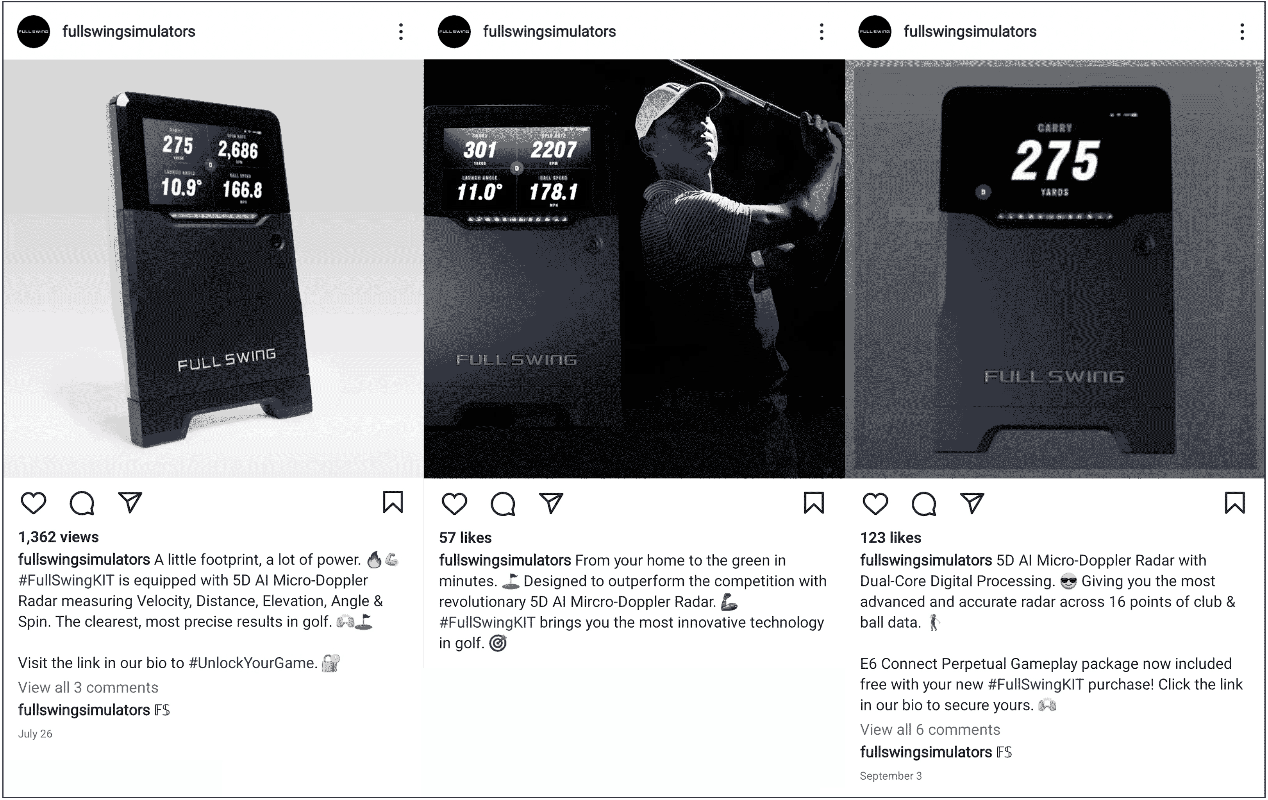Open three-dot menu on the third post
Viewport: 1268px width, 800px height.
1243,31
